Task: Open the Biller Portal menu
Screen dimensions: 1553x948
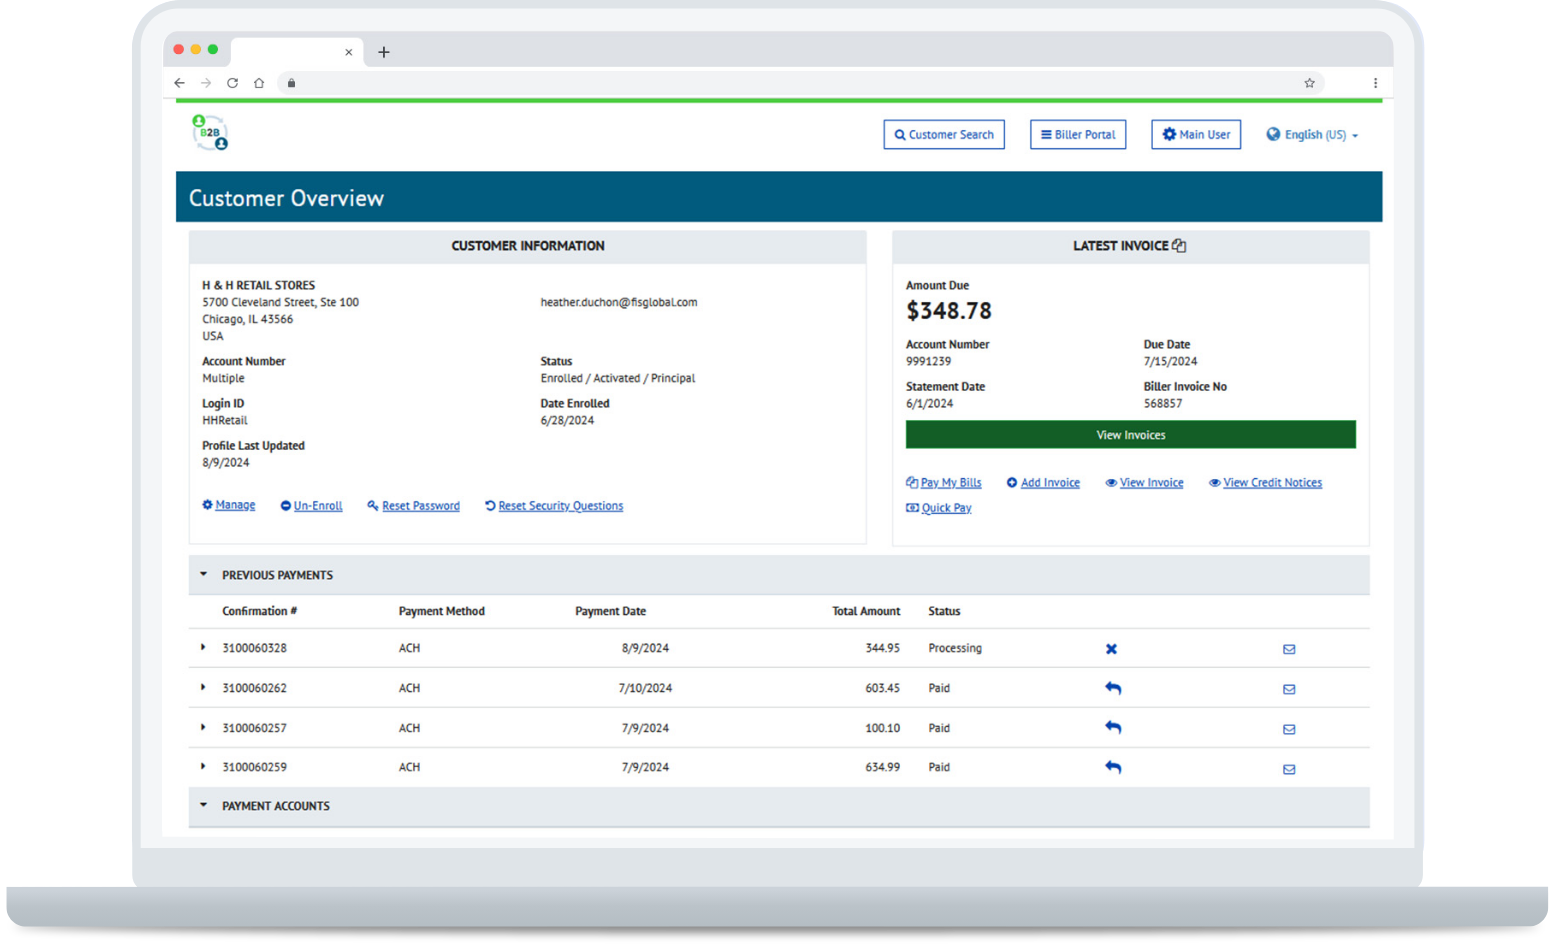Action: [1077, 135]
